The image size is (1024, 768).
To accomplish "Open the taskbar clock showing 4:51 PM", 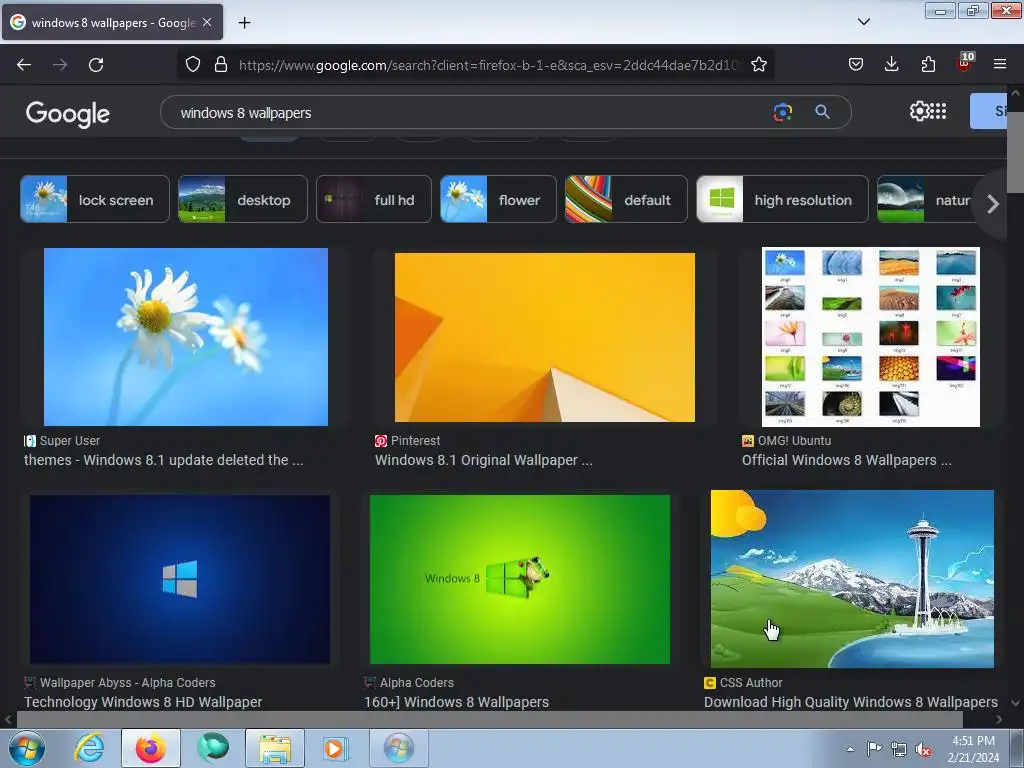I will pyautogui.click(x=973, y=749).
